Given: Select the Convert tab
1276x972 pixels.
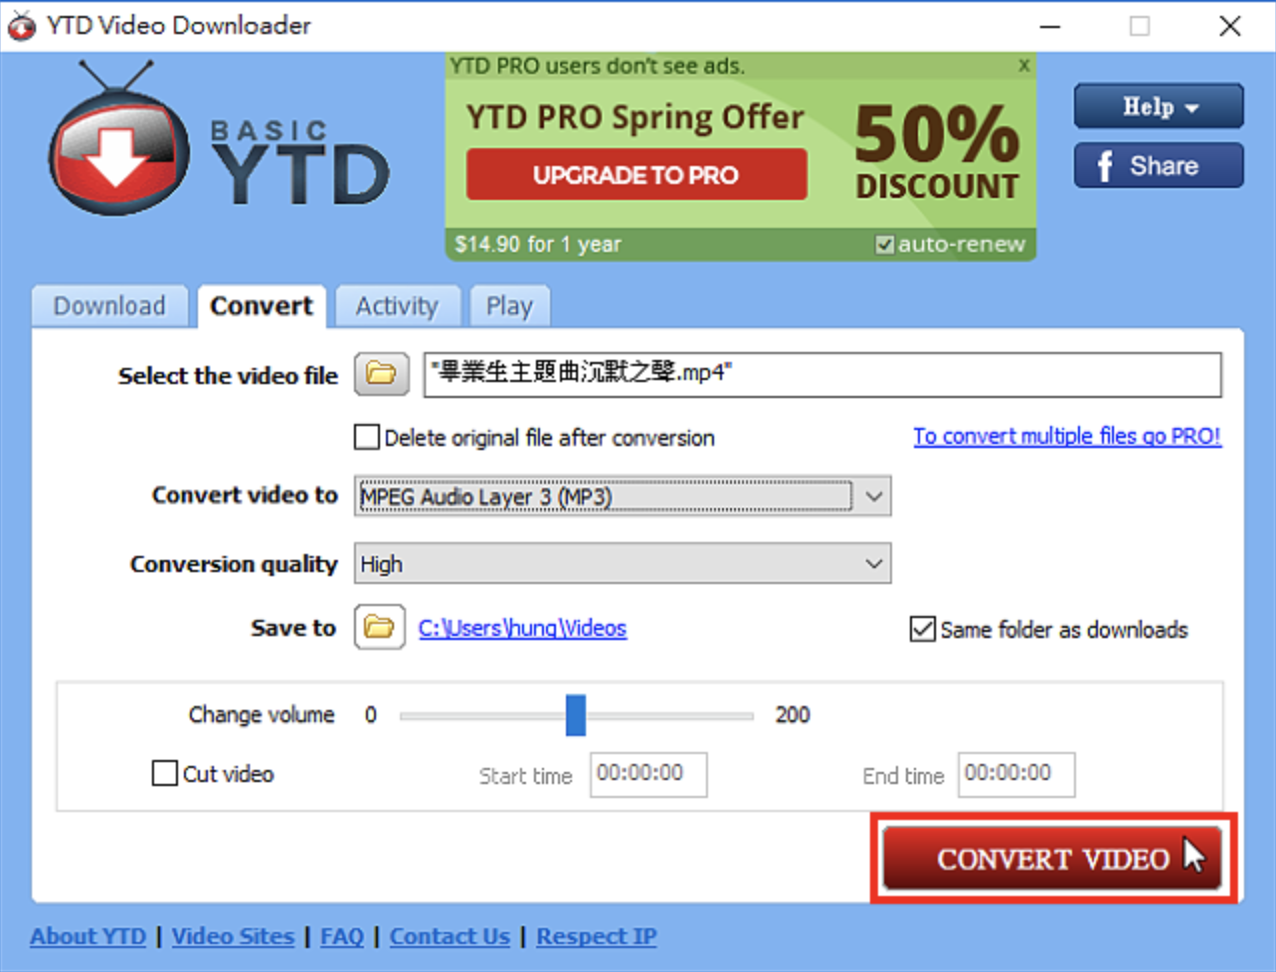Looking at the screenshot, I should pos(262,306).
